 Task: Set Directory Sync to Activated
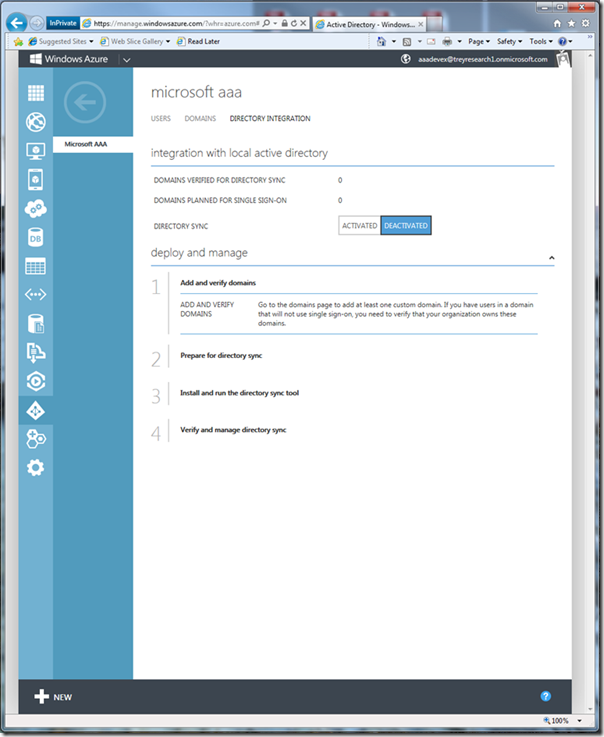[x=359, y=226]
